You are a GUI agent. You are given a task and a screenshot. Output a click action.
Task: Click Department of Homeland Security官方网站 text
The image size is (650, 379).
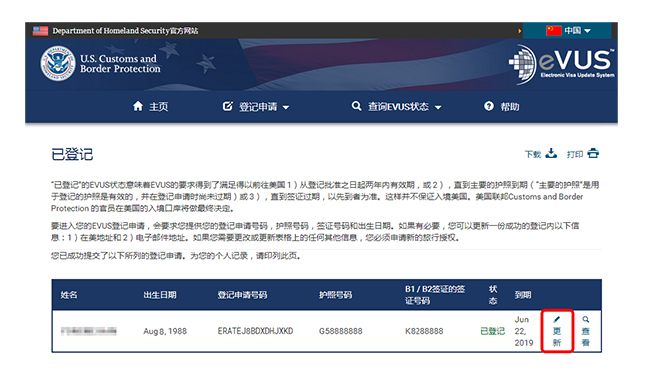[125, 31]
